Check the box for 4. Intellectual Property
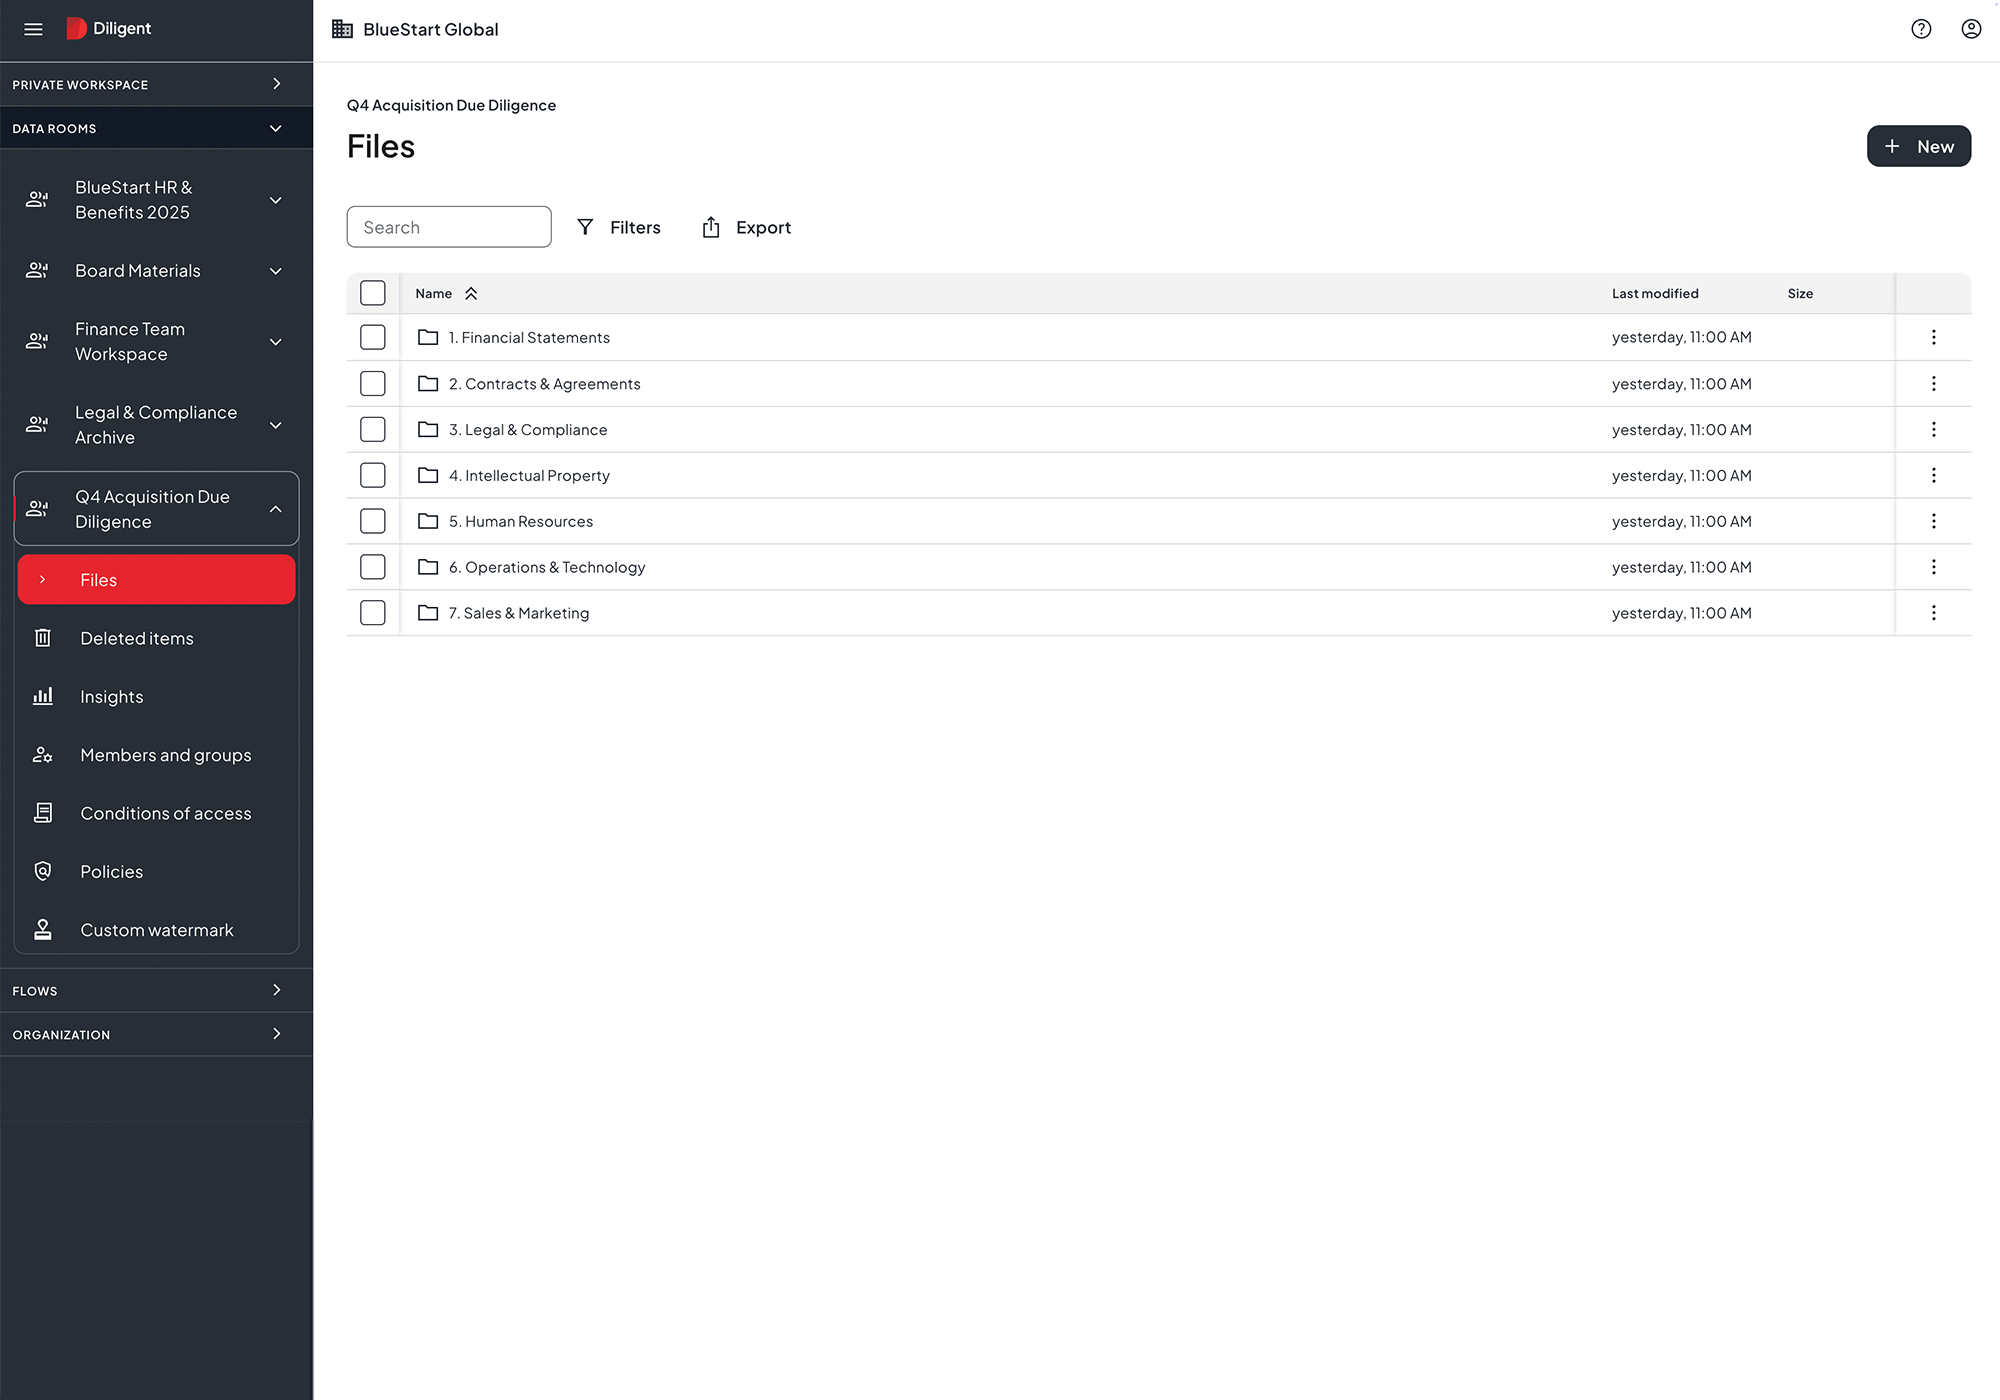The image size is (2000, 1400). [x=373, y=475]
